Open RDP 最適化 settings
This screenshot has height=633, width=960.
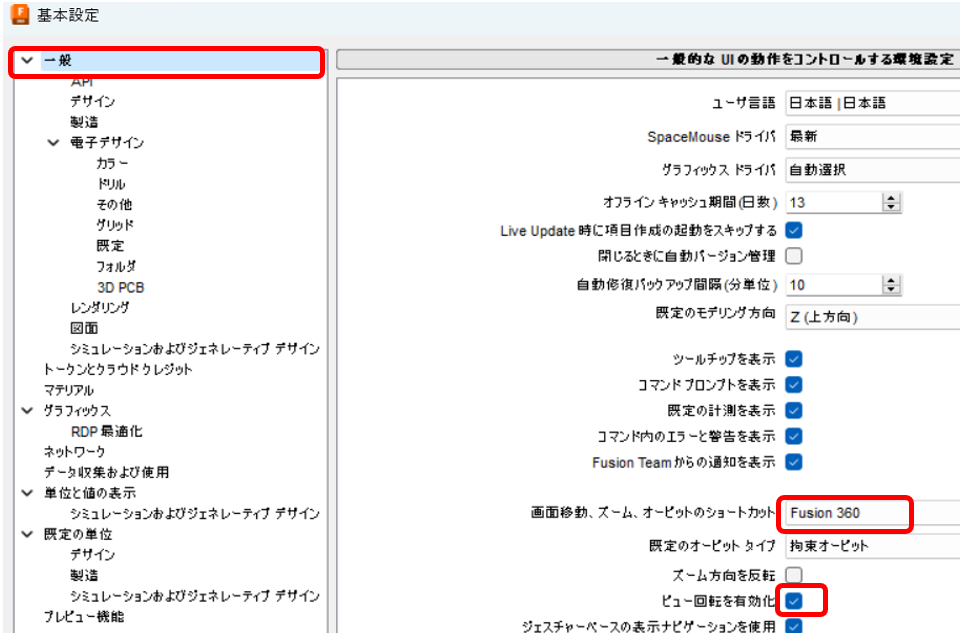pyautogui.click(x=107, y=432)
